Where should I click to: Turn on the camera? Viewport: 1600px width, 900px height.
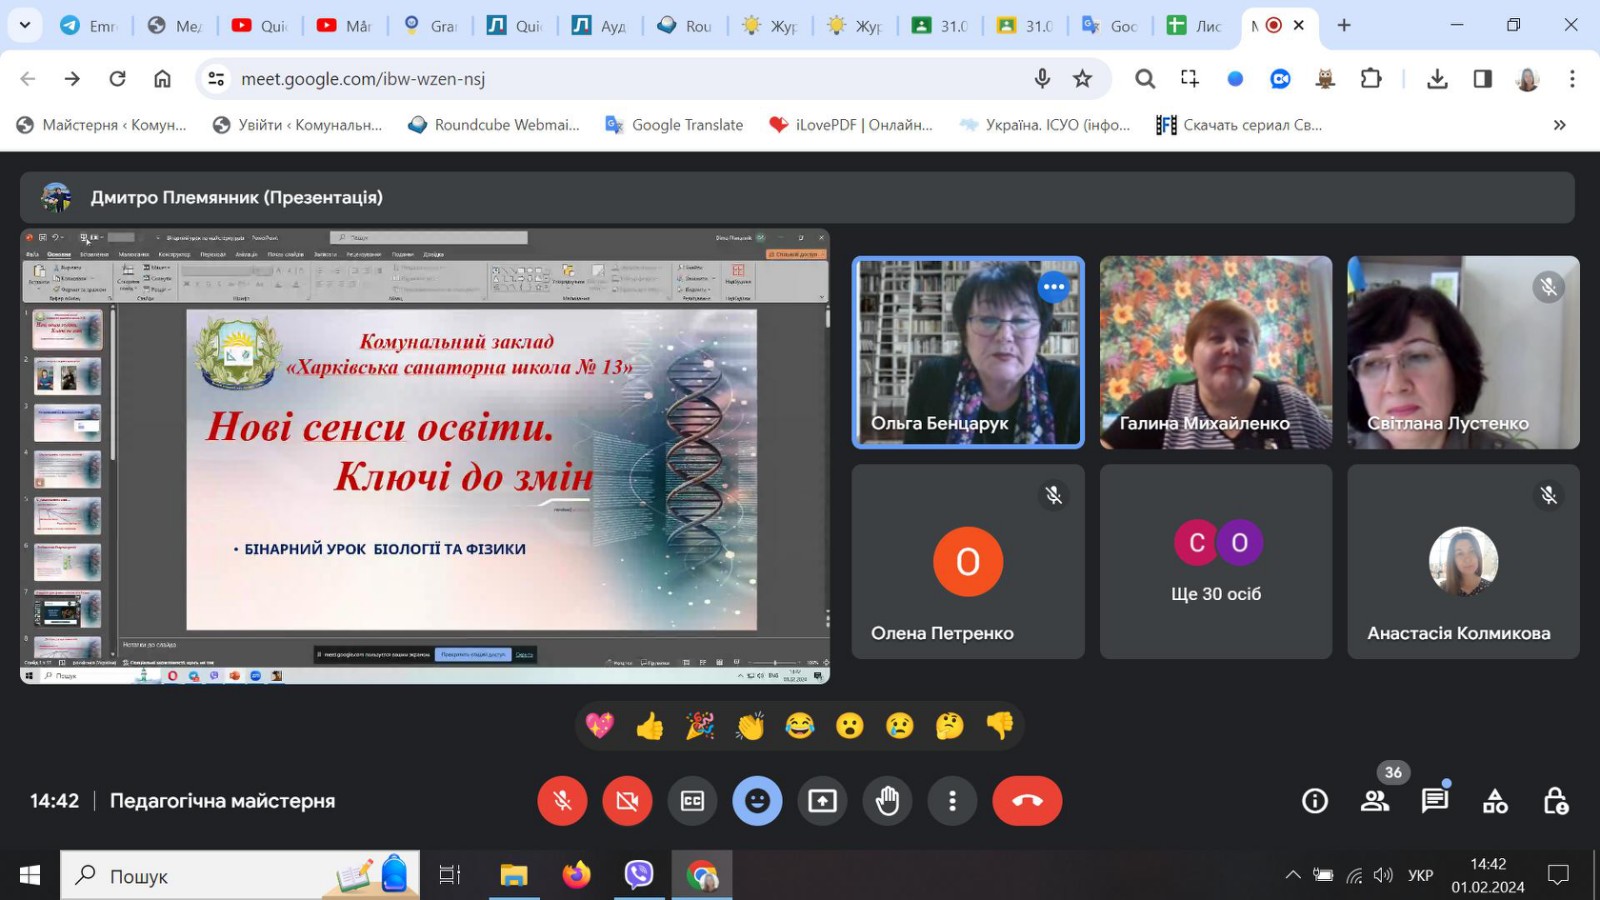(627, 801)
